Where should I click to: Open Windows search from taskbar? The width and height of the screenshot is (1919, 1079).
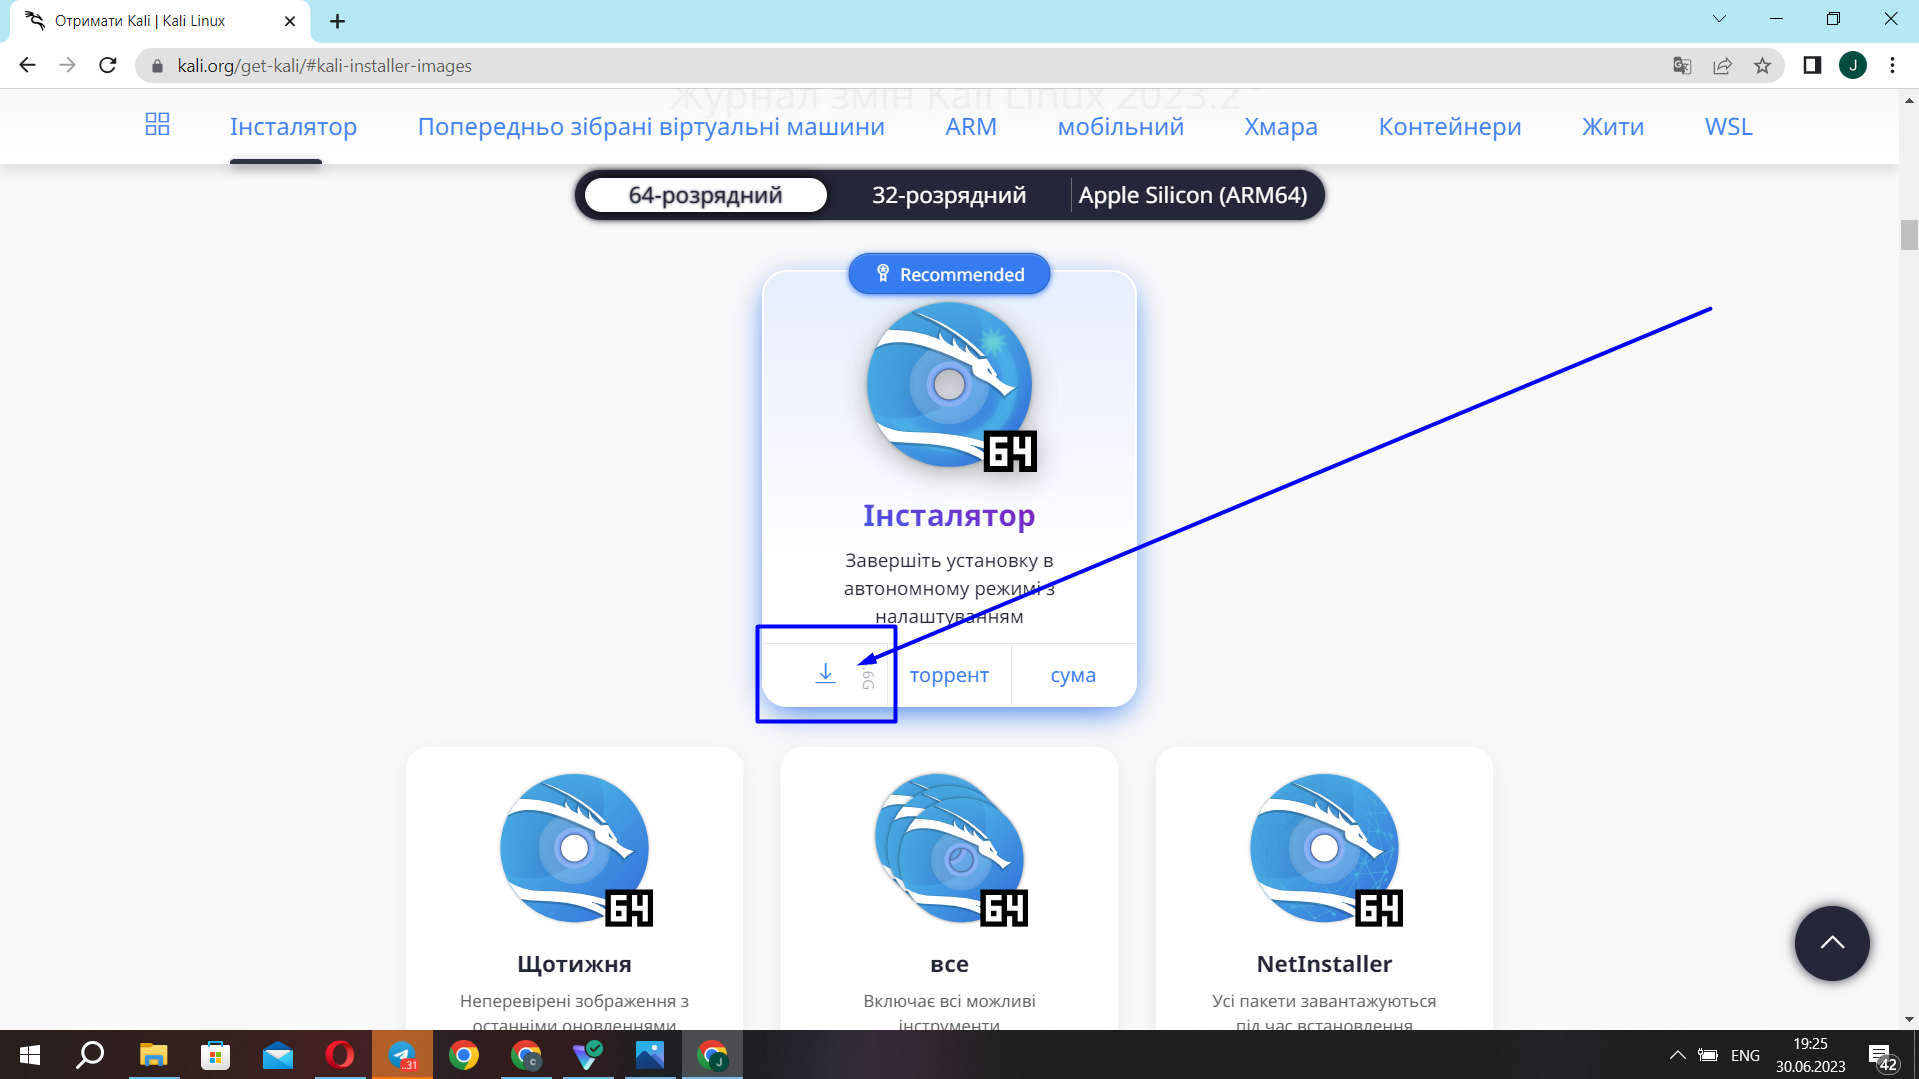point(91,1055)
